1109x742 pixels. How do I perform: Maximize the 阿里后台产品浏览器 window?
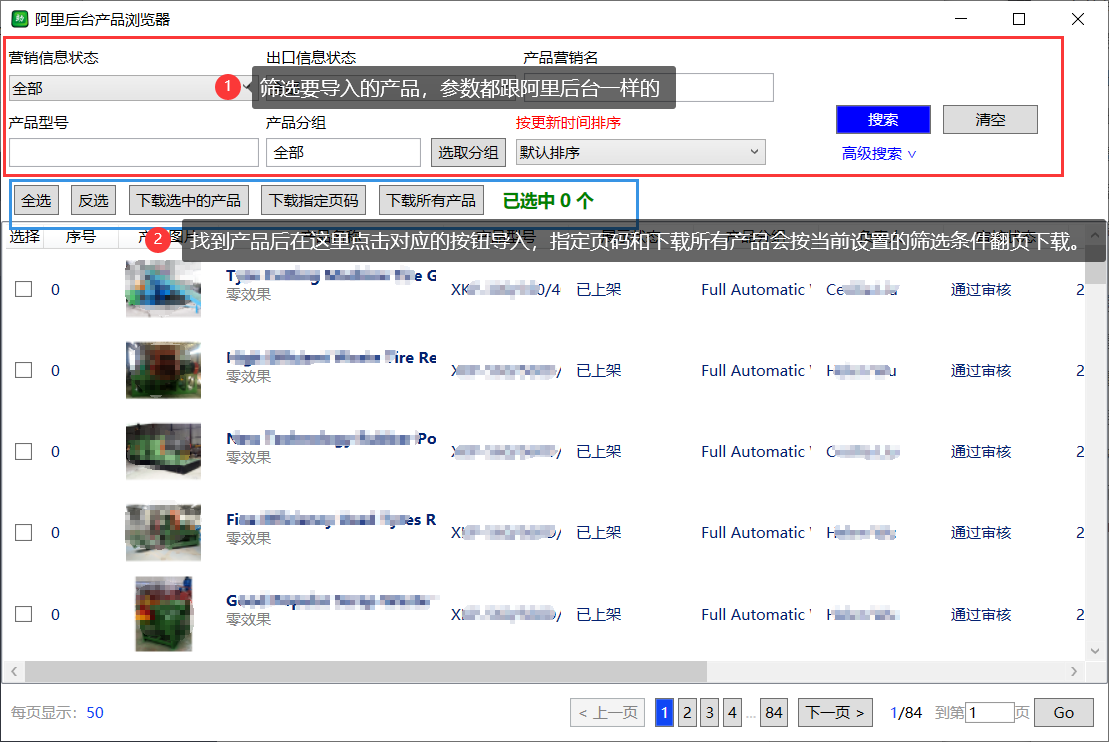click(x=1019, y=19)
